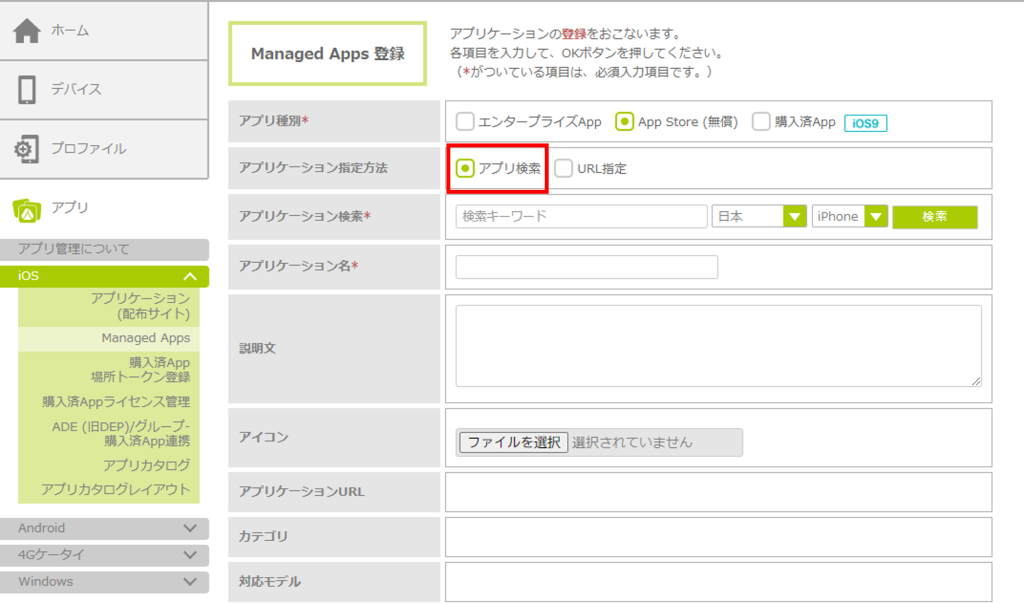Open アプリカタログ in sidebar menu

[x=146, y=465]
